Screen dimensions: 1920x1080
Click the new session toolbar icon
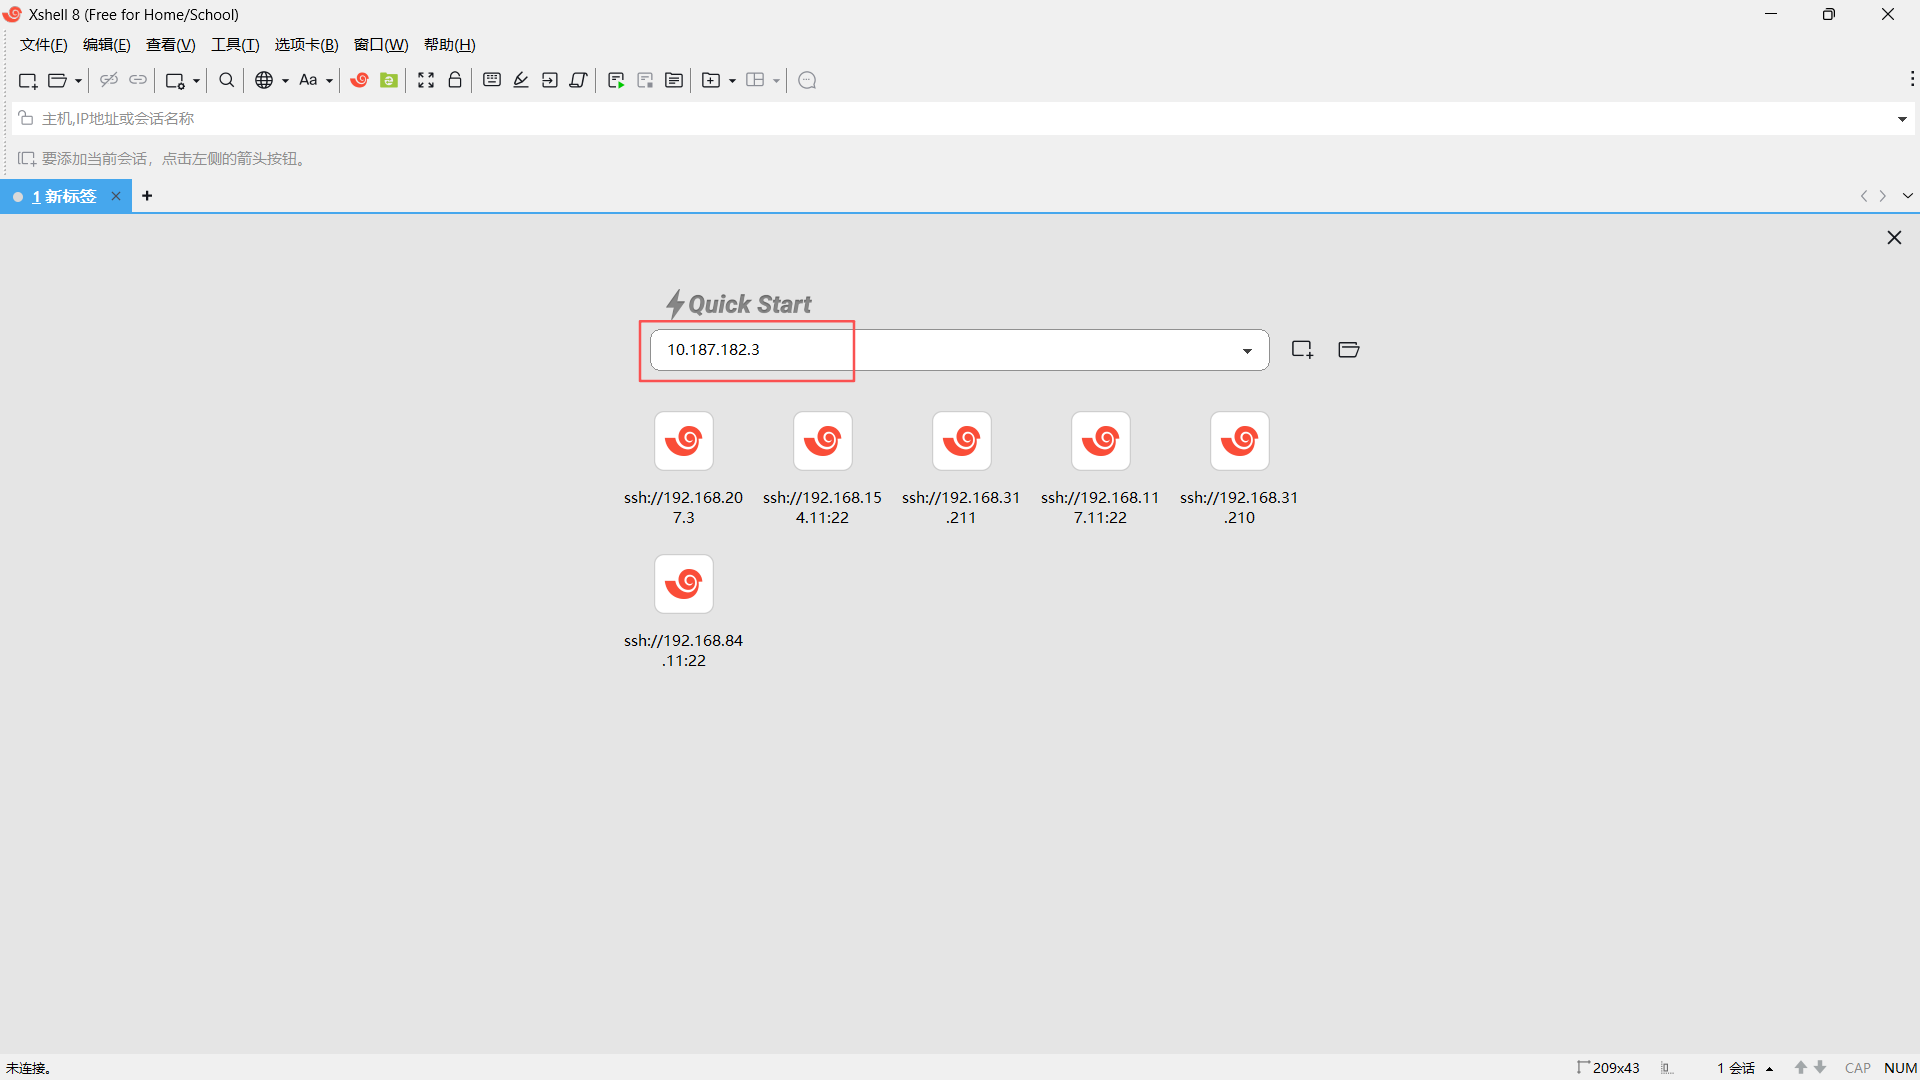coord(27,80)
